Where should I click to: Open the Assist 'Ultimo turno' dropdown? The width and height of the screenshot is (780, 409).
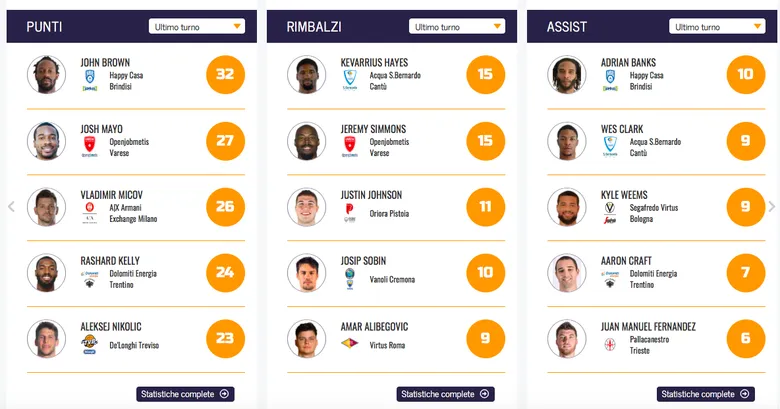[x=717, y=27]
